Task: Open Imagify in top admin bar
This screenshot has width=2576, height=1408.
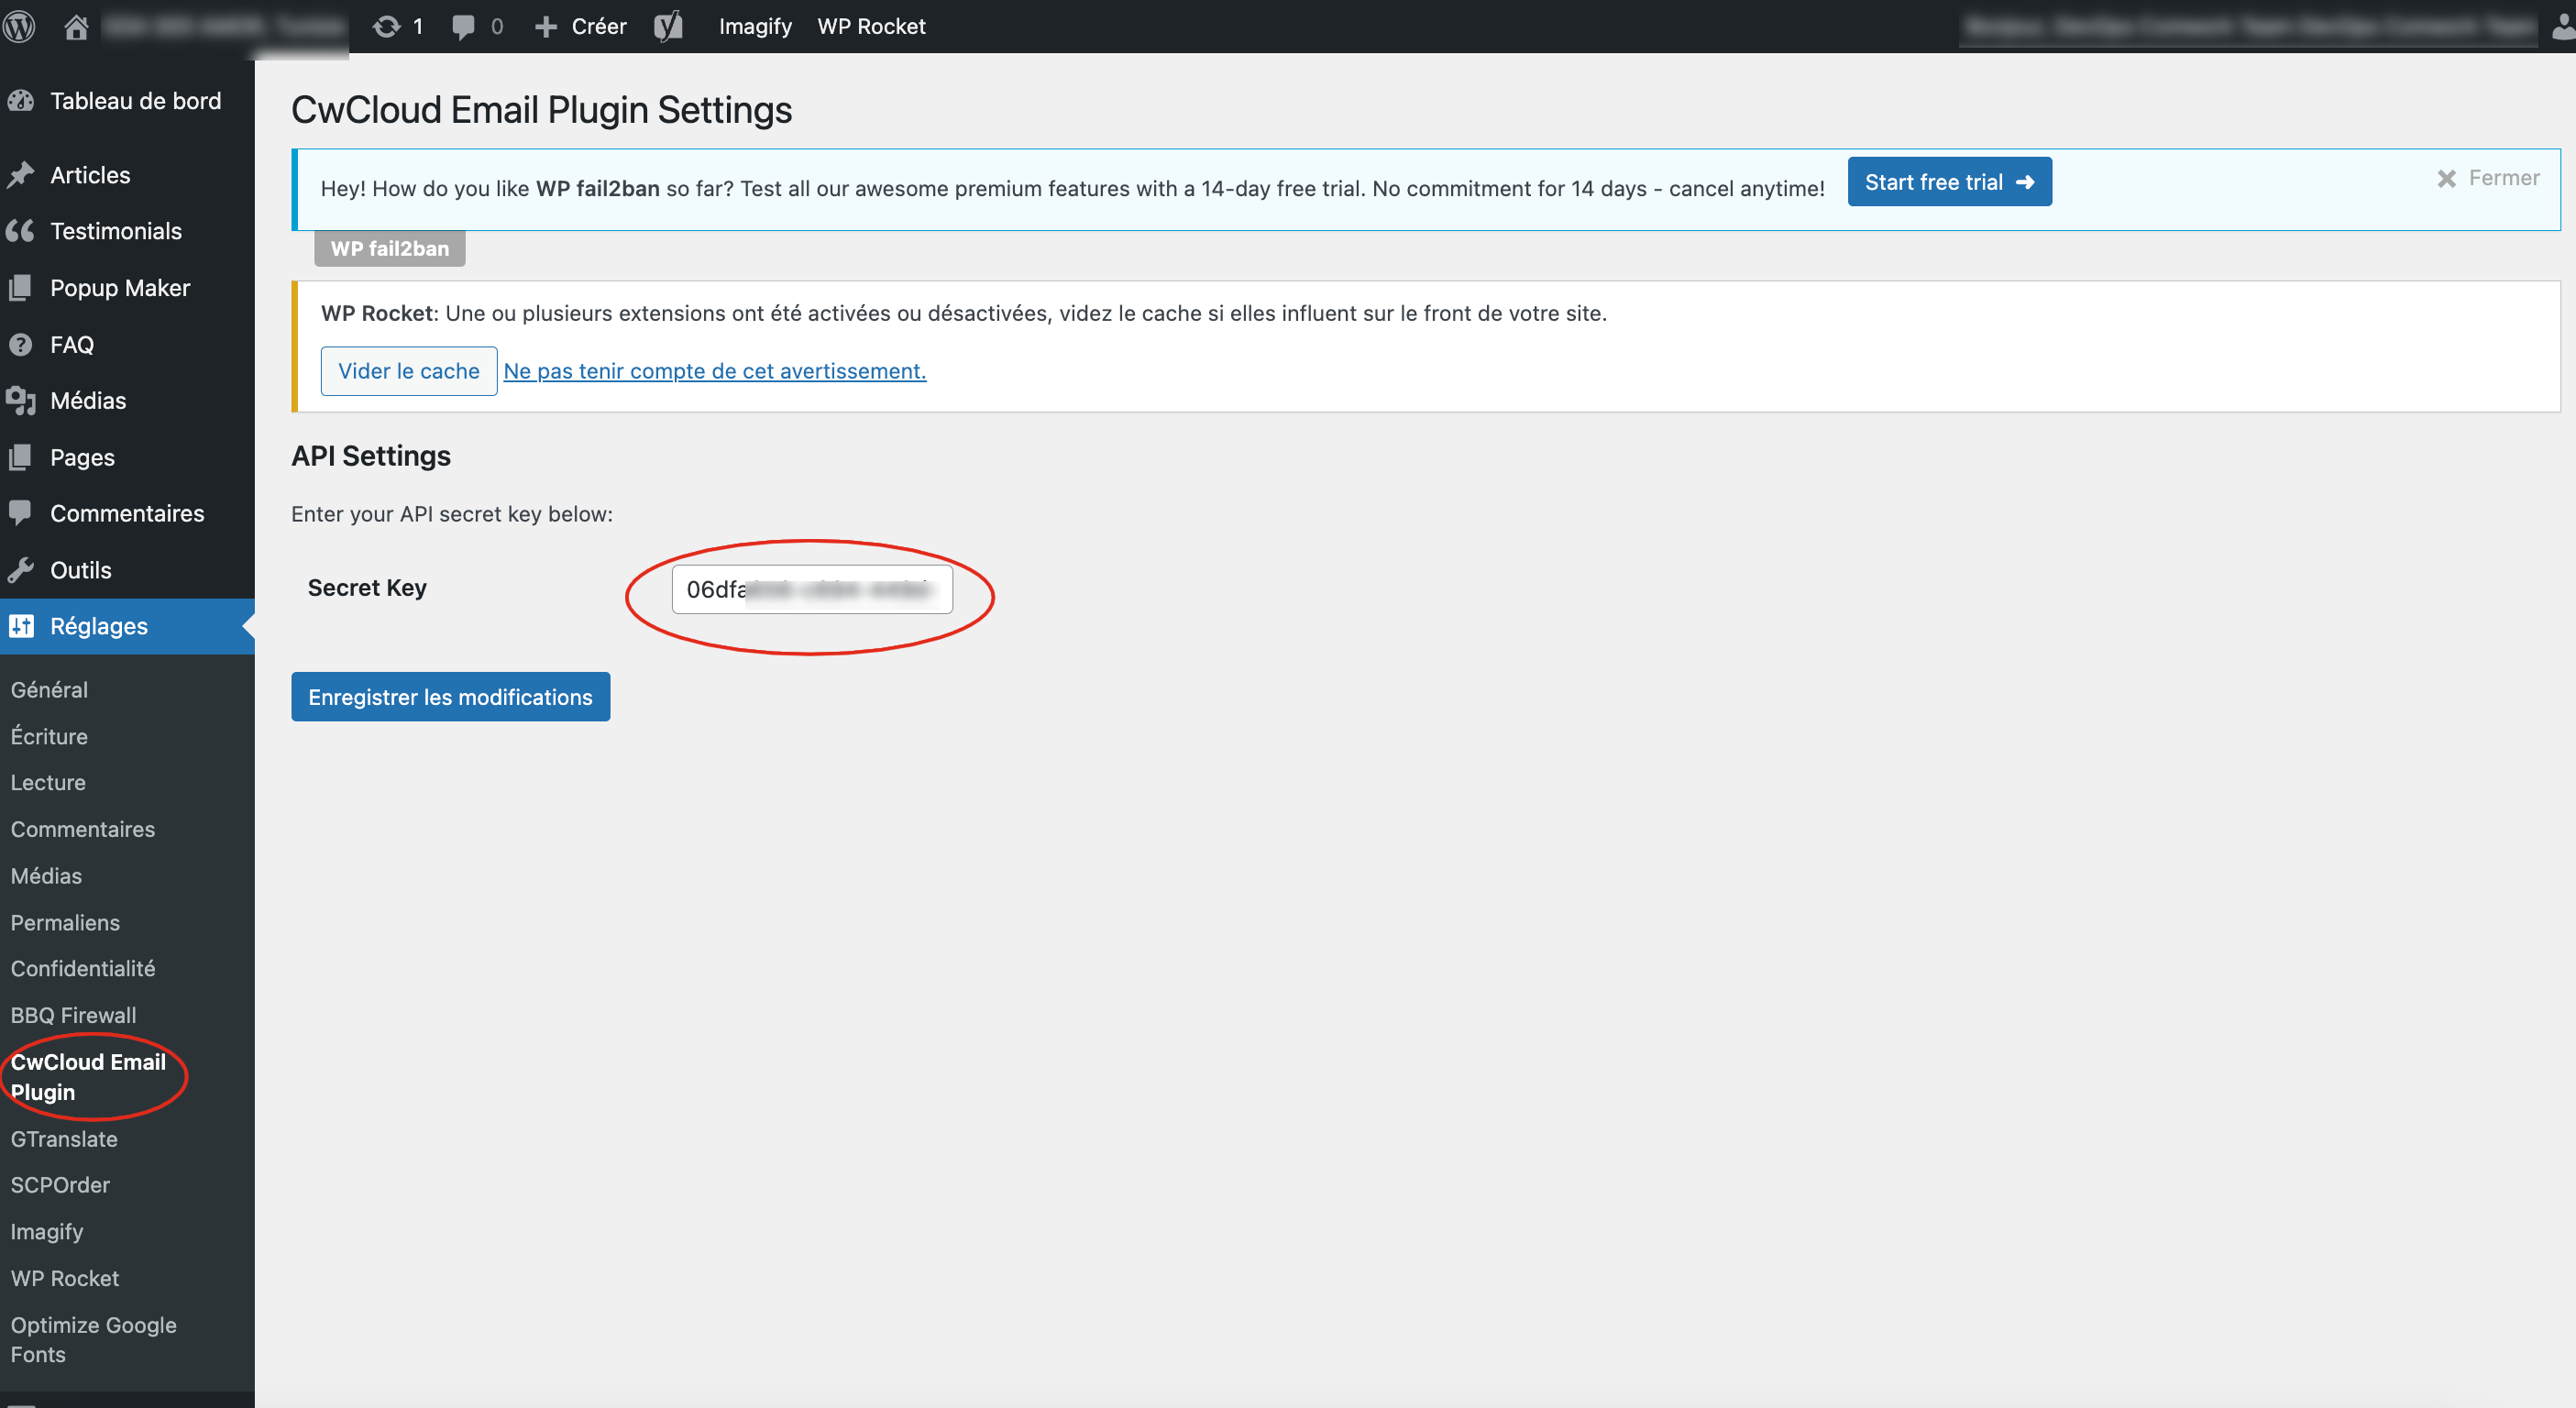Action: (x=754, y=26)
